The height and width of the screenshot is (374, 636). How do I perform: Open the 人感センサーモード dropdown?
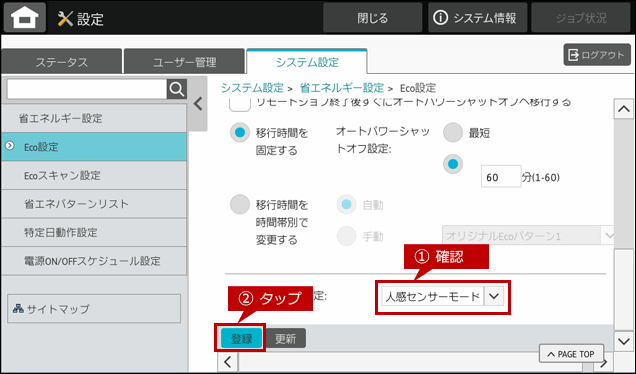pyautogui.click(x=443, y=297)
